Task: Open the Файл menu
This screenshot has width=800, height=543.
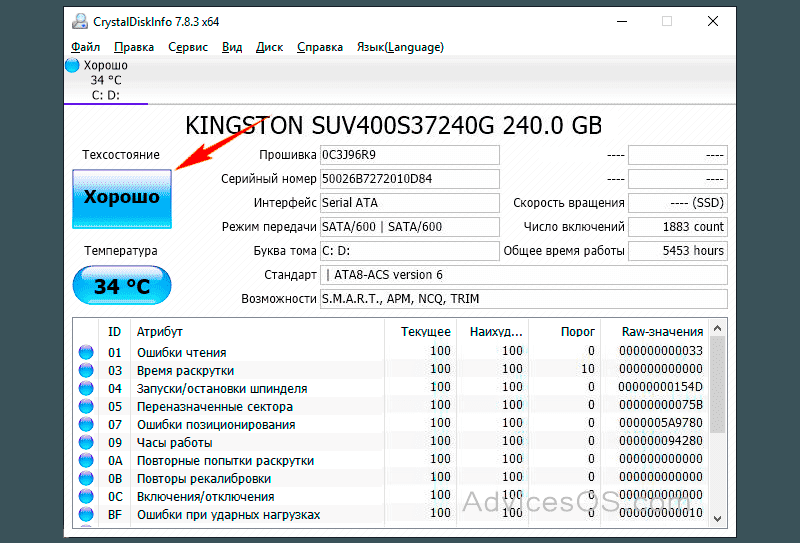Action: [85, 47]
